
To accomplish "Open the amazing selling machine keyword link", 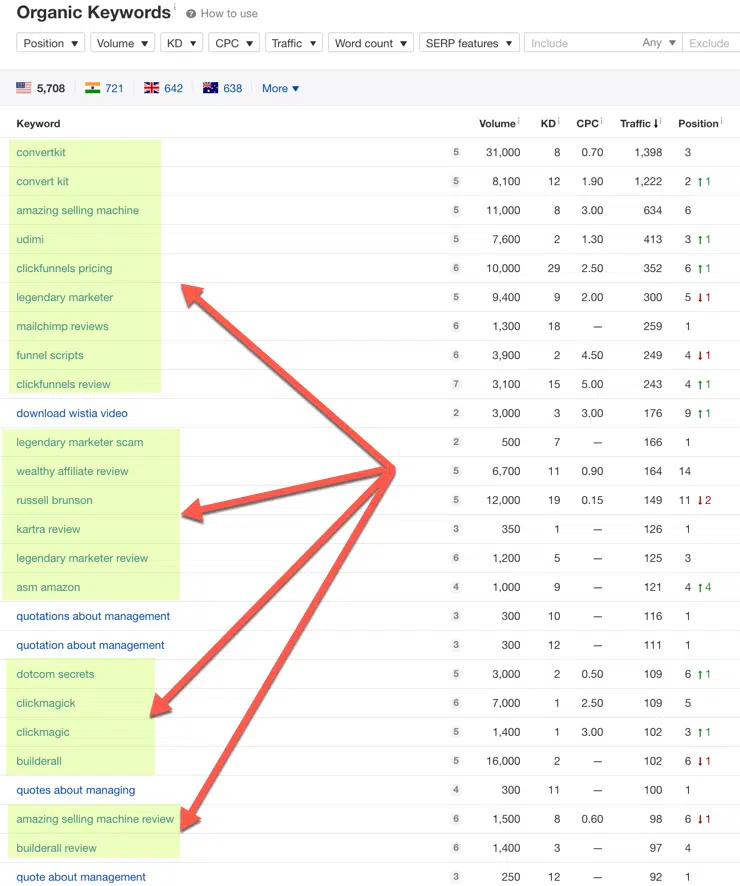I will click(77, 210).
